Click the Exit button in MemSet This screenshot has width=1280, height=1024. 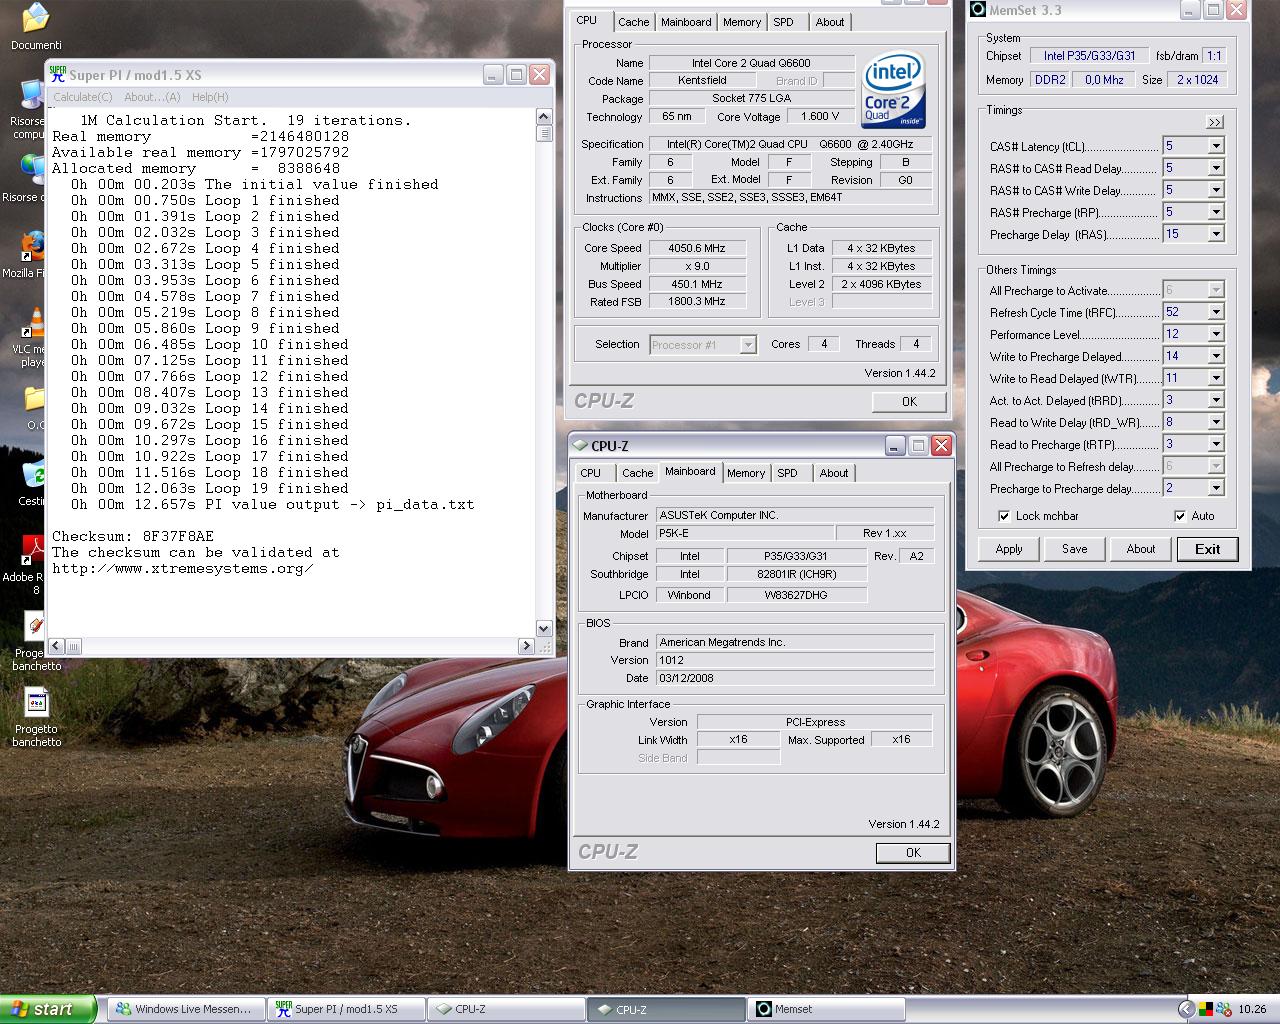[1208, 549]
